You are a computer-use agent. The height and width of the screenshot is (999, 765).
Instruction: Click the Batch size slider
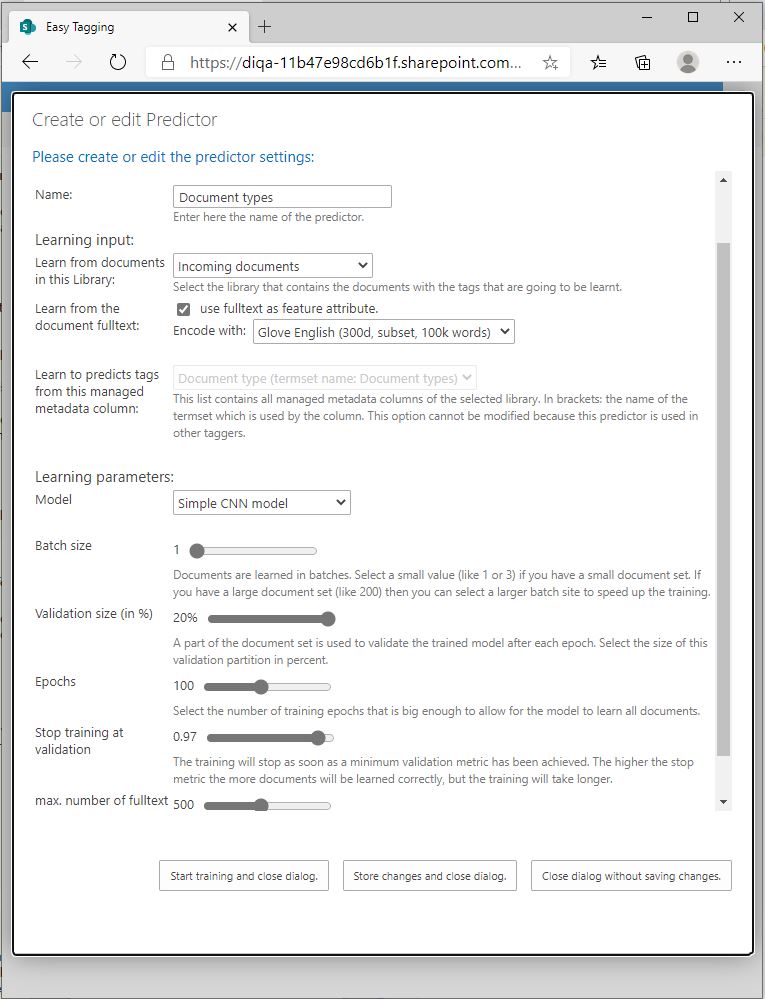254,551
